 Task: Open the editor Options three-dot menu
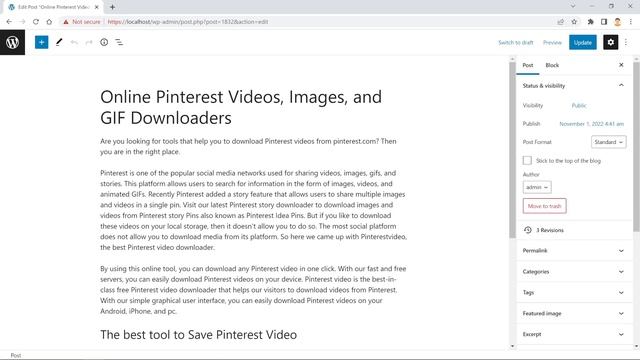click(626, 42)
